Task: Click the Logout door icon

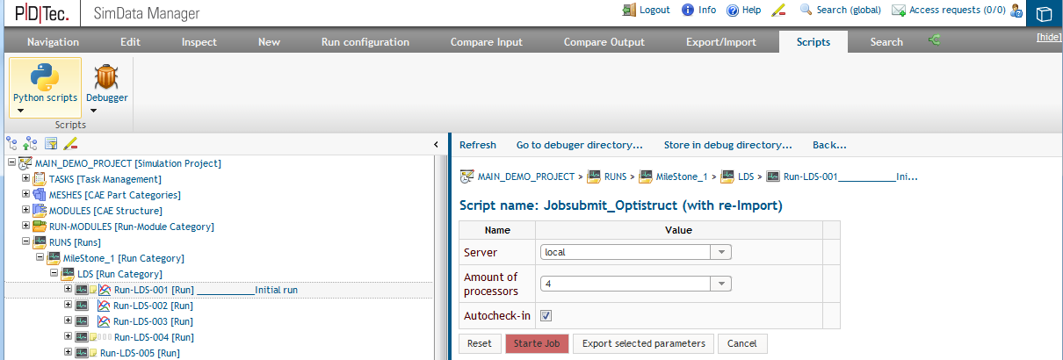Action: coord(628,10)
